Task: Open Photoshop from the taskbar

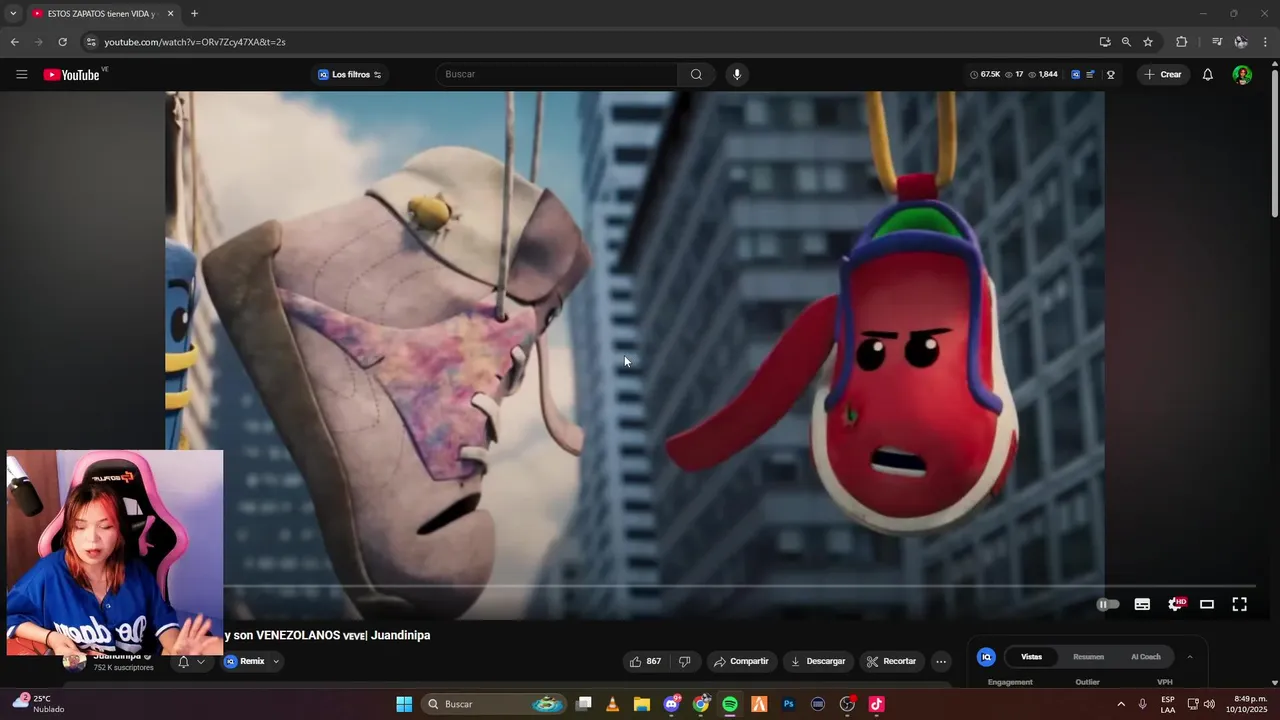Action: coord(788,704)
